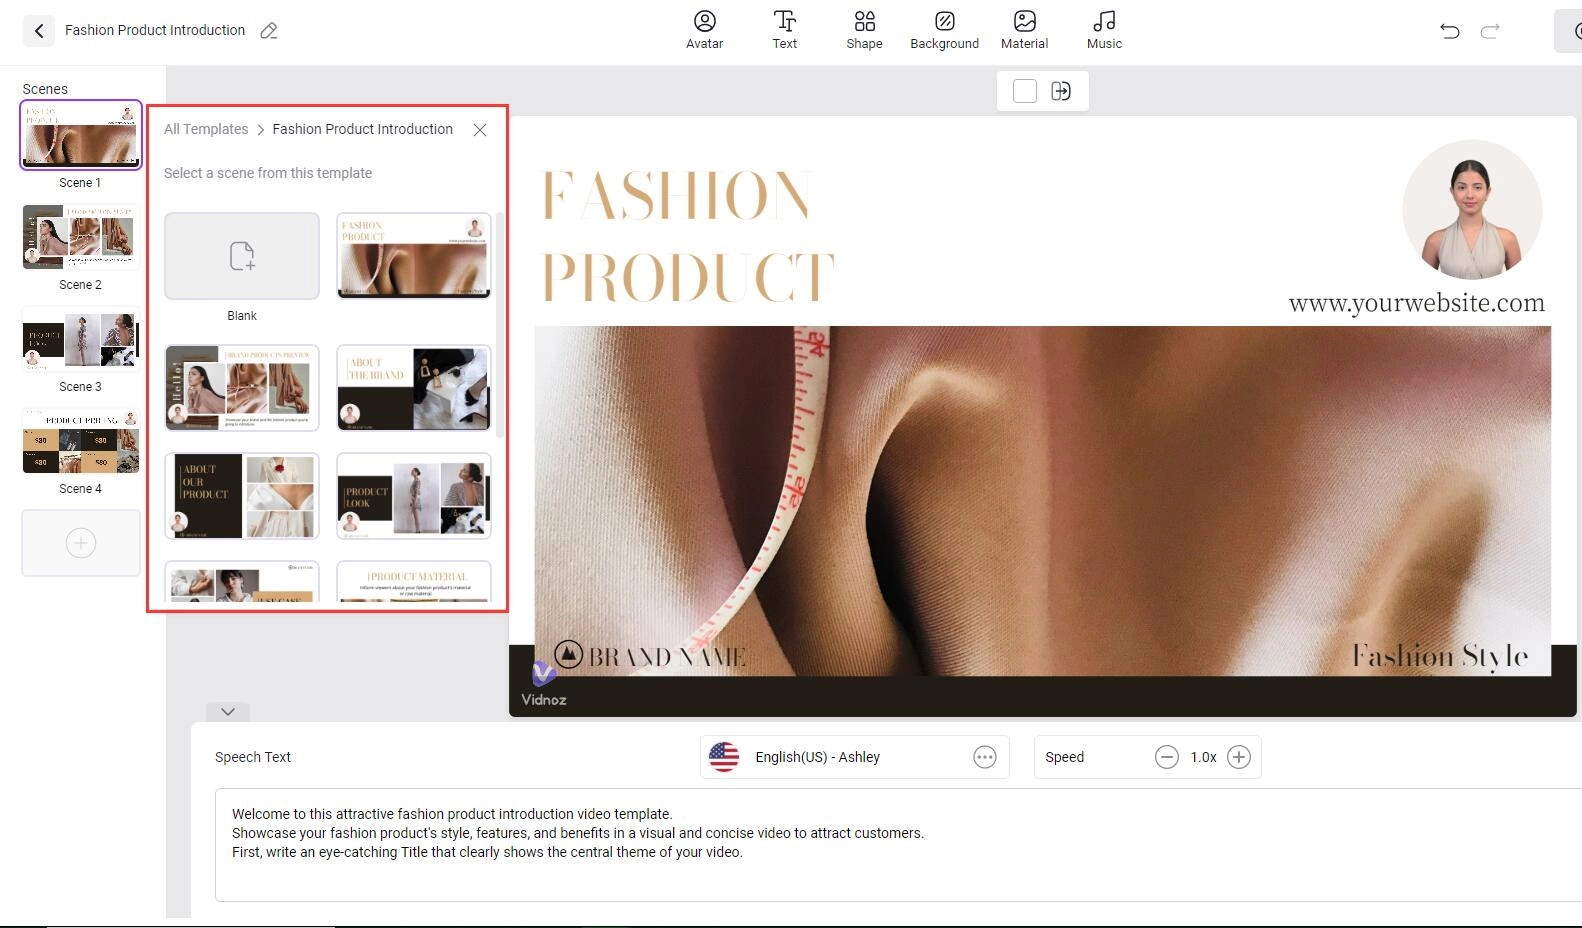Add a Blank scene
The image size is (1582, 928).
tap(242, 256)
